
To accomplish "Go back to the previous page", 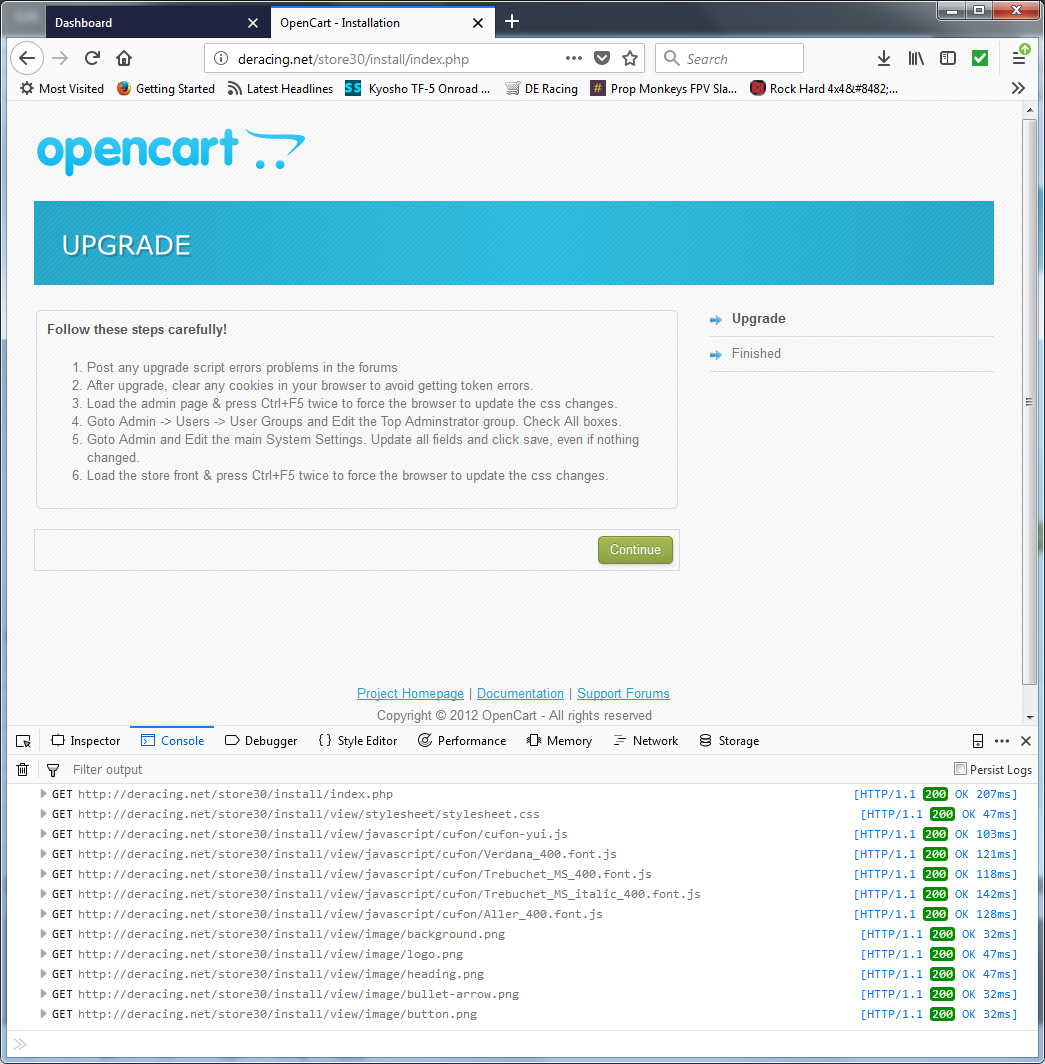I will (x=27, y=58).
